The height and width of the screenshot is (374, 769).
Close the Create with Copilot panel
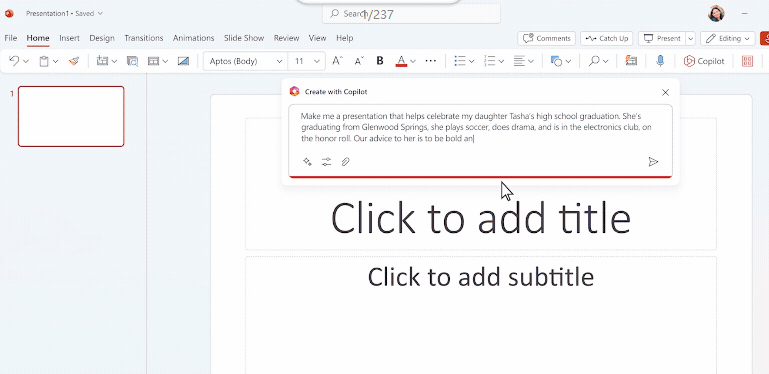point(666,92)
